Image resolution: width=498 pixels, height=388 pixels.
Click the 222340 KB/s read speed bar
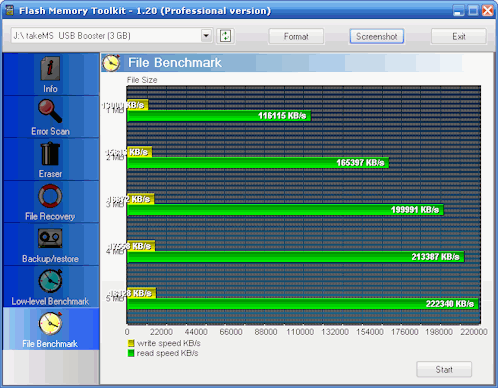tap(303, 304)
